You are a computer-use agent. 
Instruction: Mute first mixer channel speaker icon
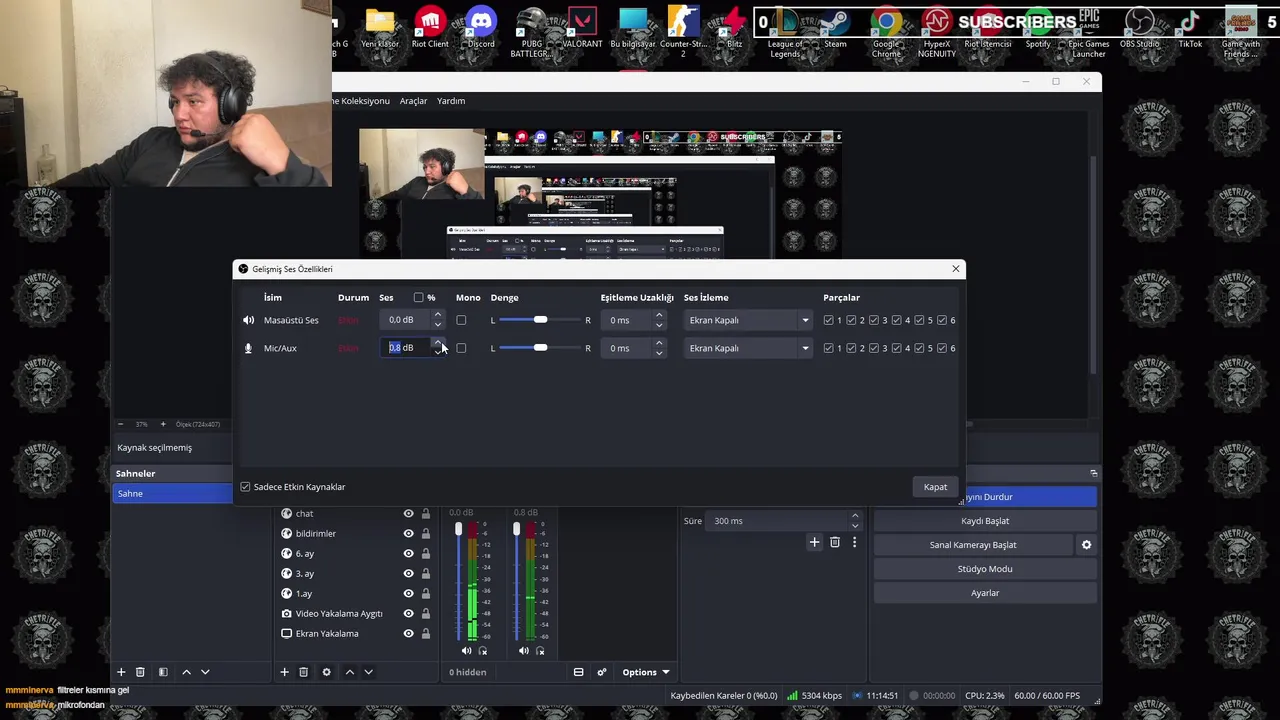coord(466,651)
